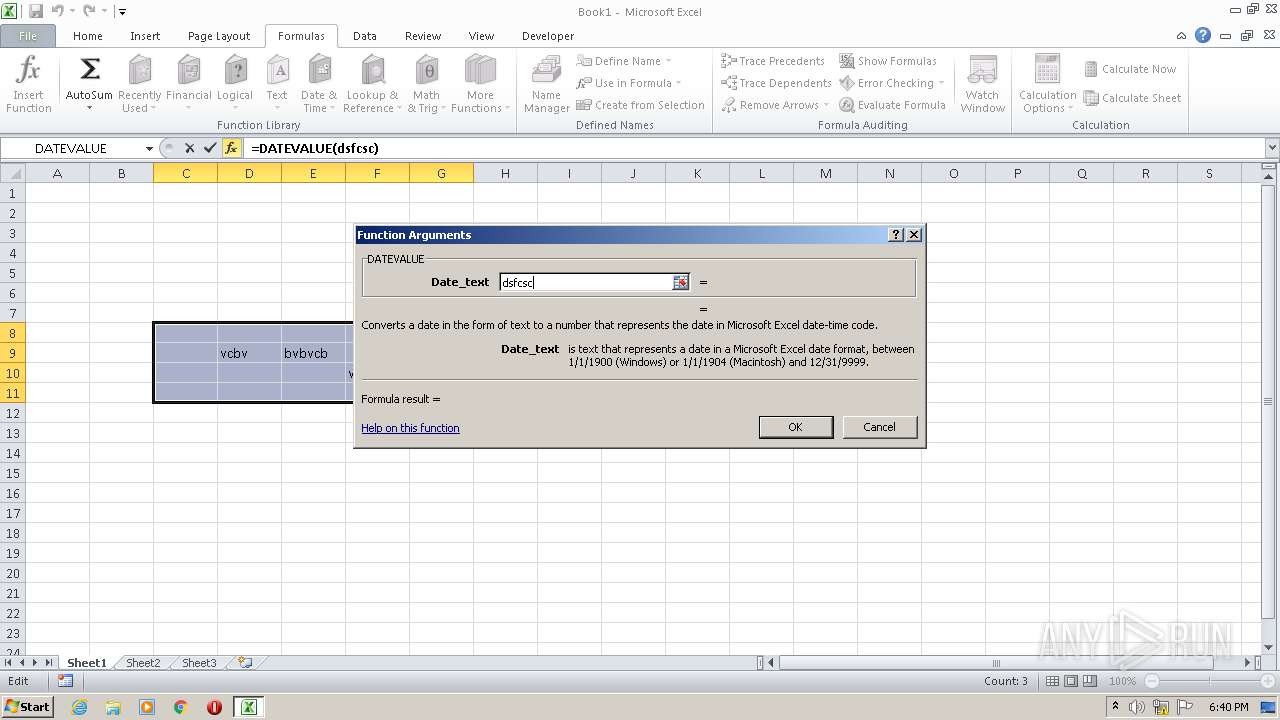The image size is (1280, 720).
Task: Click Trace Dependents
Action: (776, 83)
